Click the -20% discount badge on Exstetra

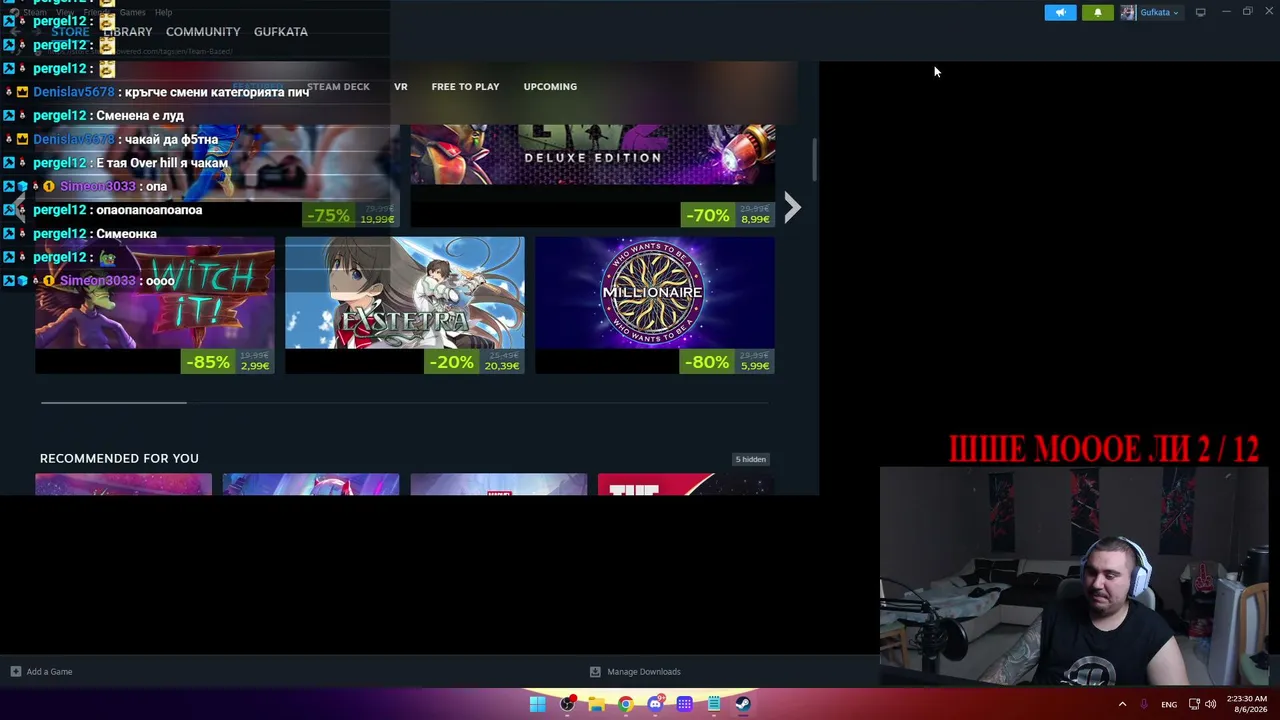point(451,362)
